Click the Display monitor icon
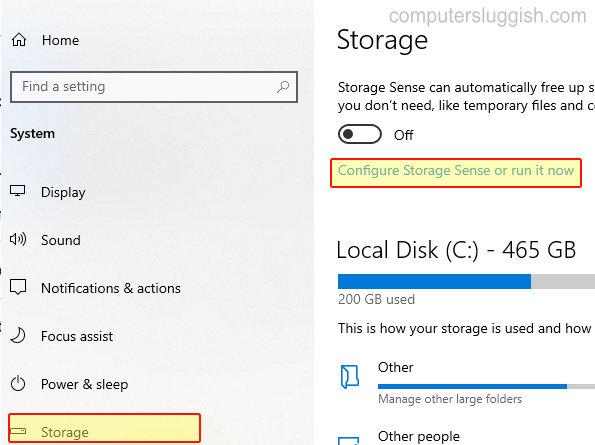This screenshot has height=445, width=595. [x=17, y=191]
